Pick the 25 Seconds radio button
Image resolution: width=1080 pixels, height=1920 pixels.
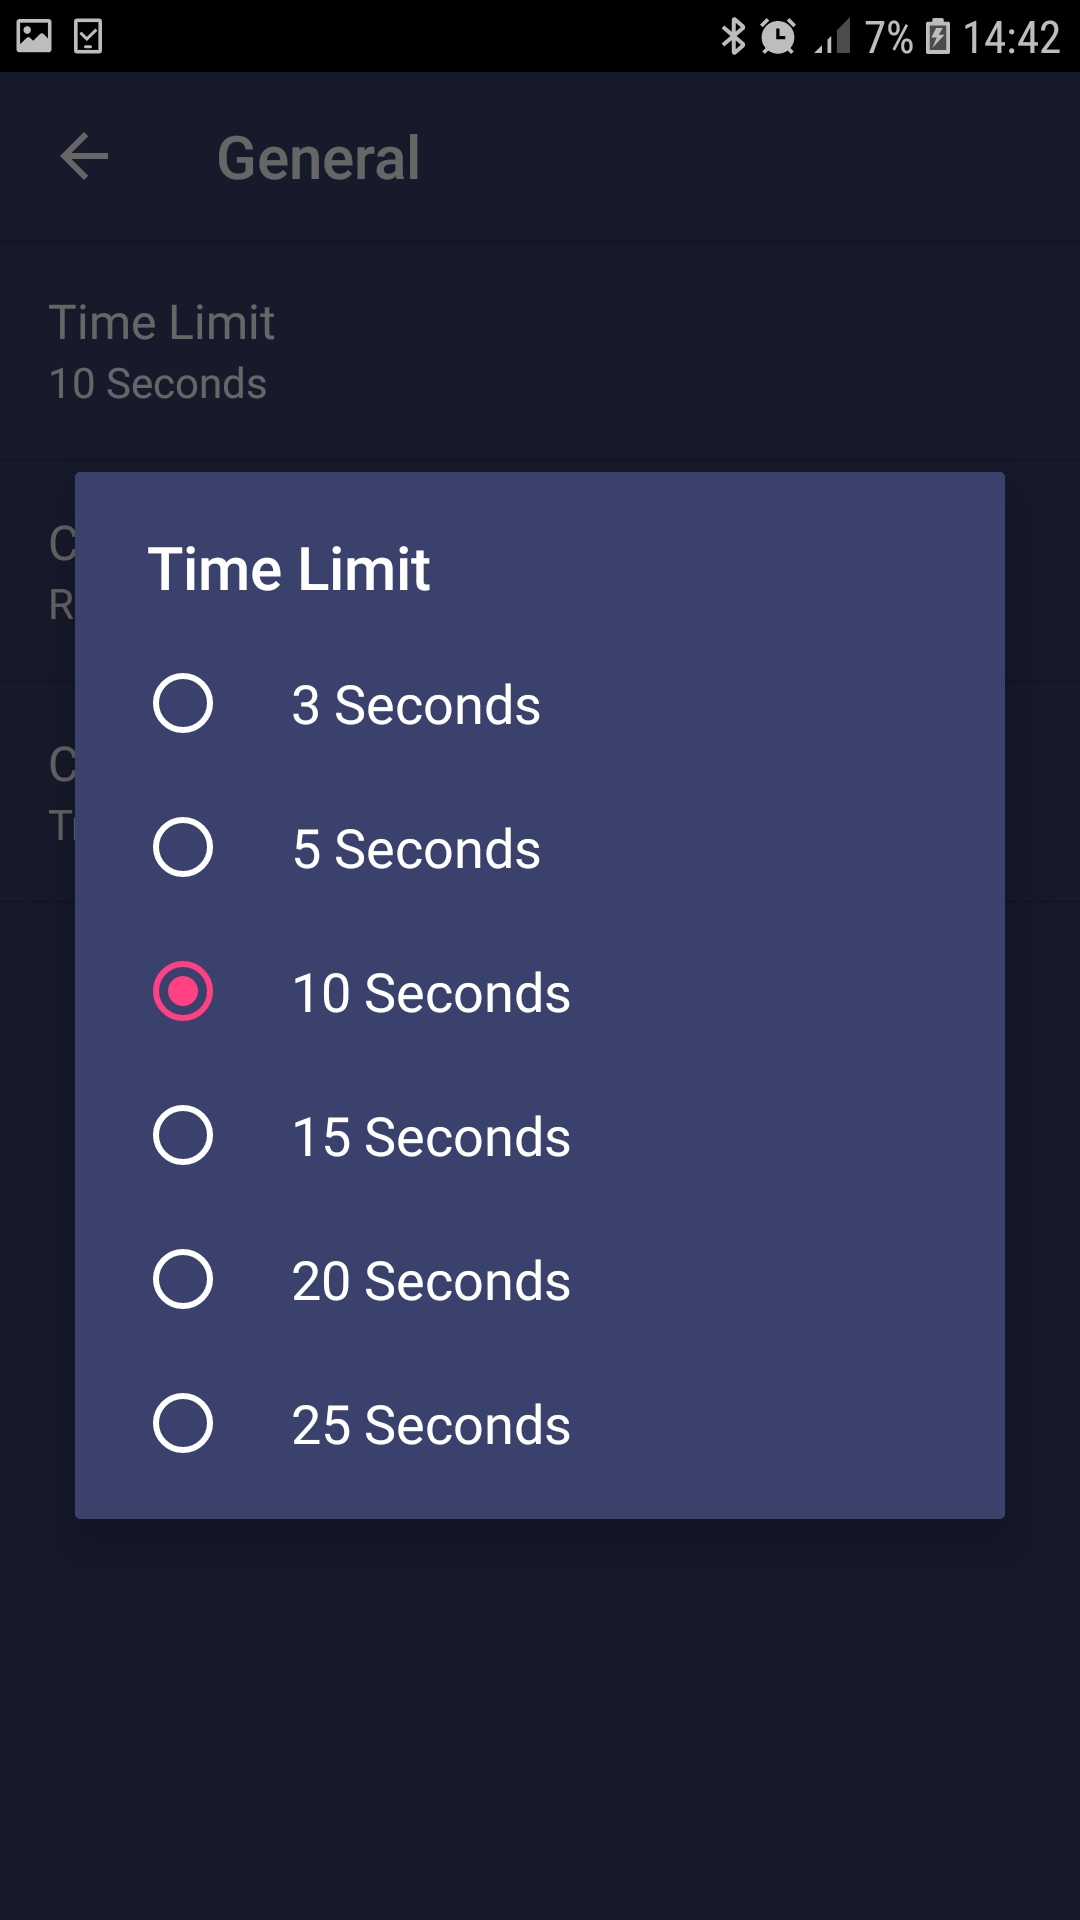click(x=183, y=1424)
